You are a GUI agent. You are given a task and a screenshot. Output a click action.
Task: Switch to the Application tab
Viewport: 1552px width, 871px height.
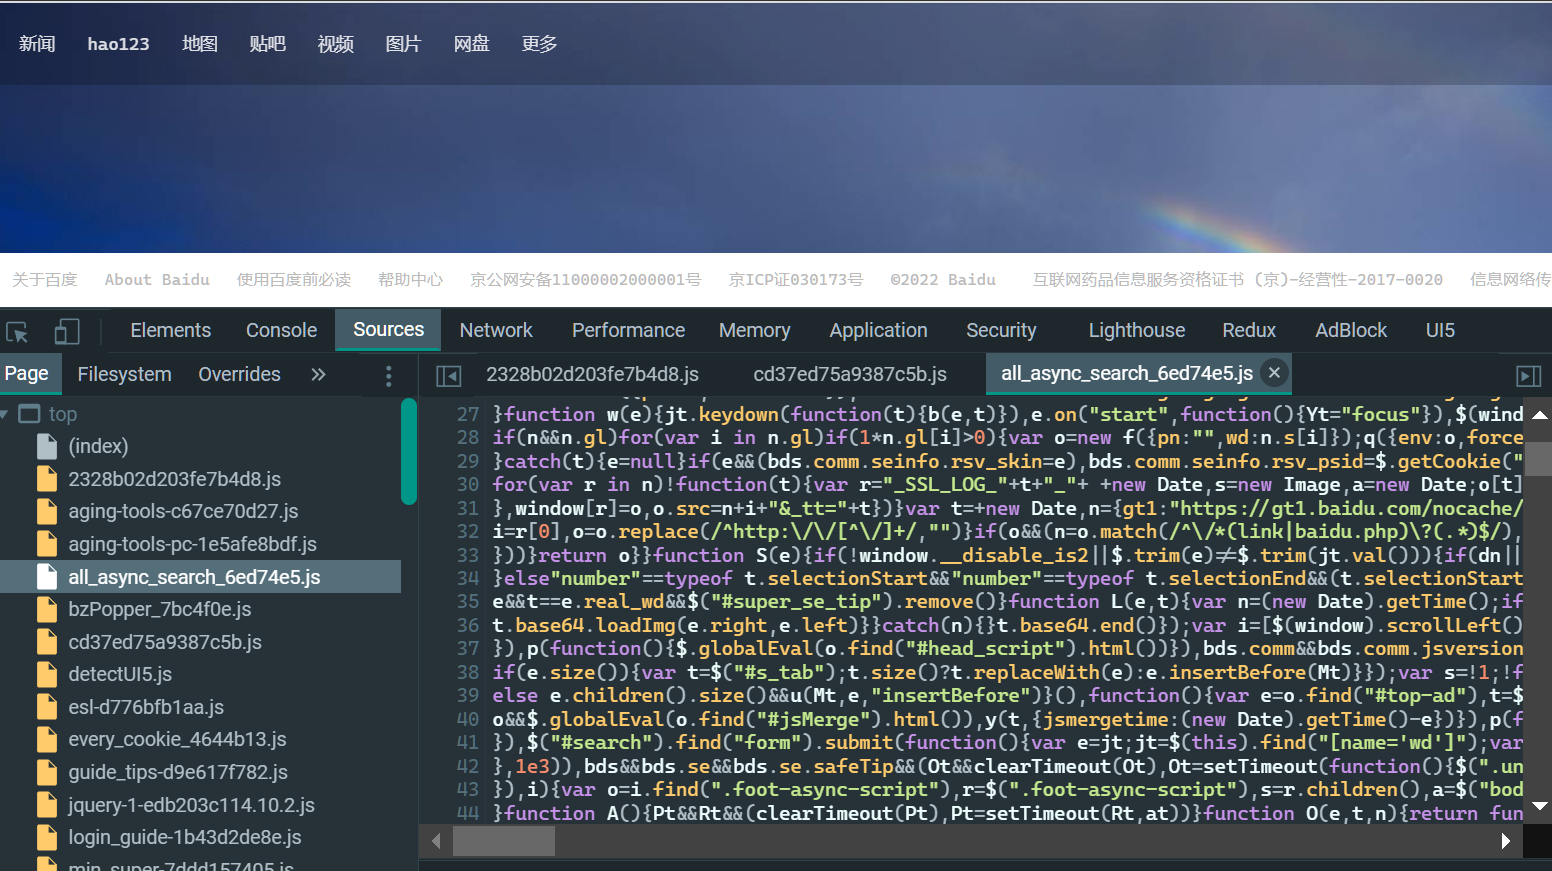(x=878, y=330)
